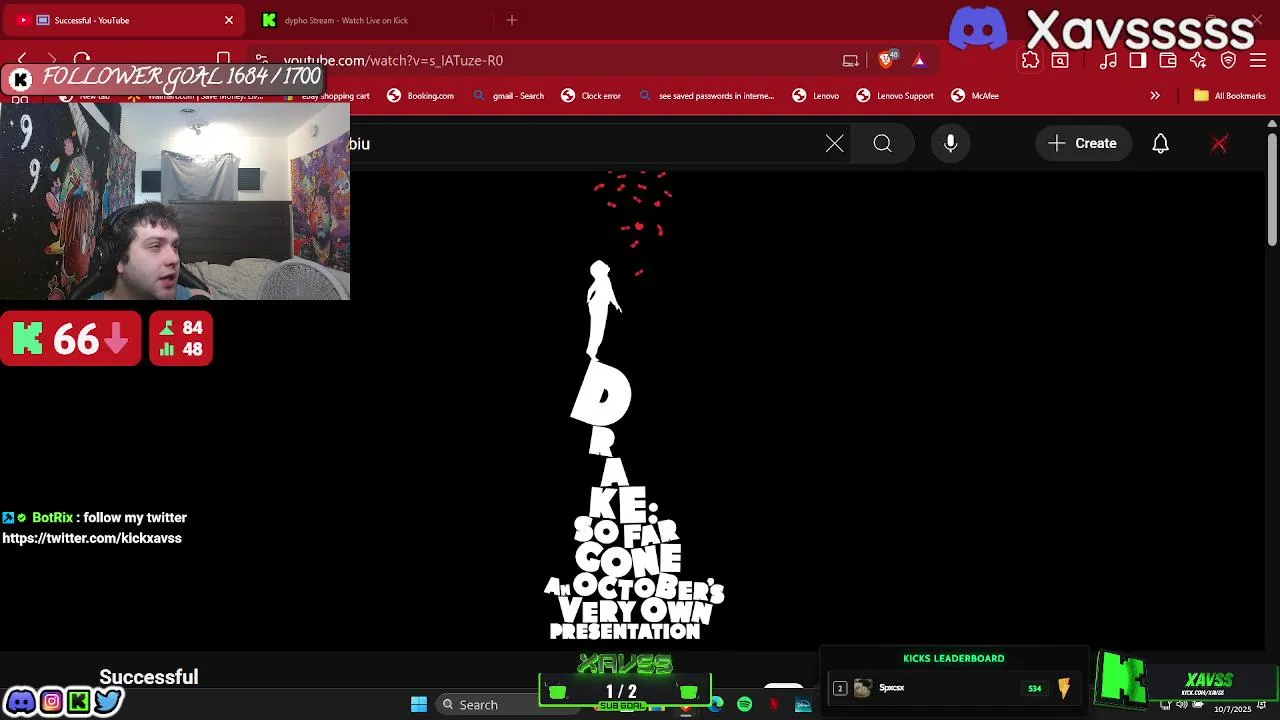
Task: Open Netflix from the taskbar
Action: pyautogui.click(x=773, y=705)
